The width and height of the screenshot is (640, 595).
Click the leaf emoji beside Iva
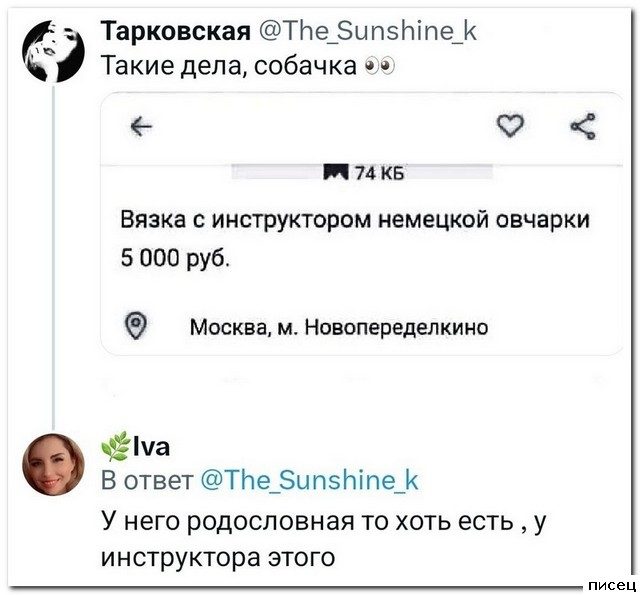[116, 446]
